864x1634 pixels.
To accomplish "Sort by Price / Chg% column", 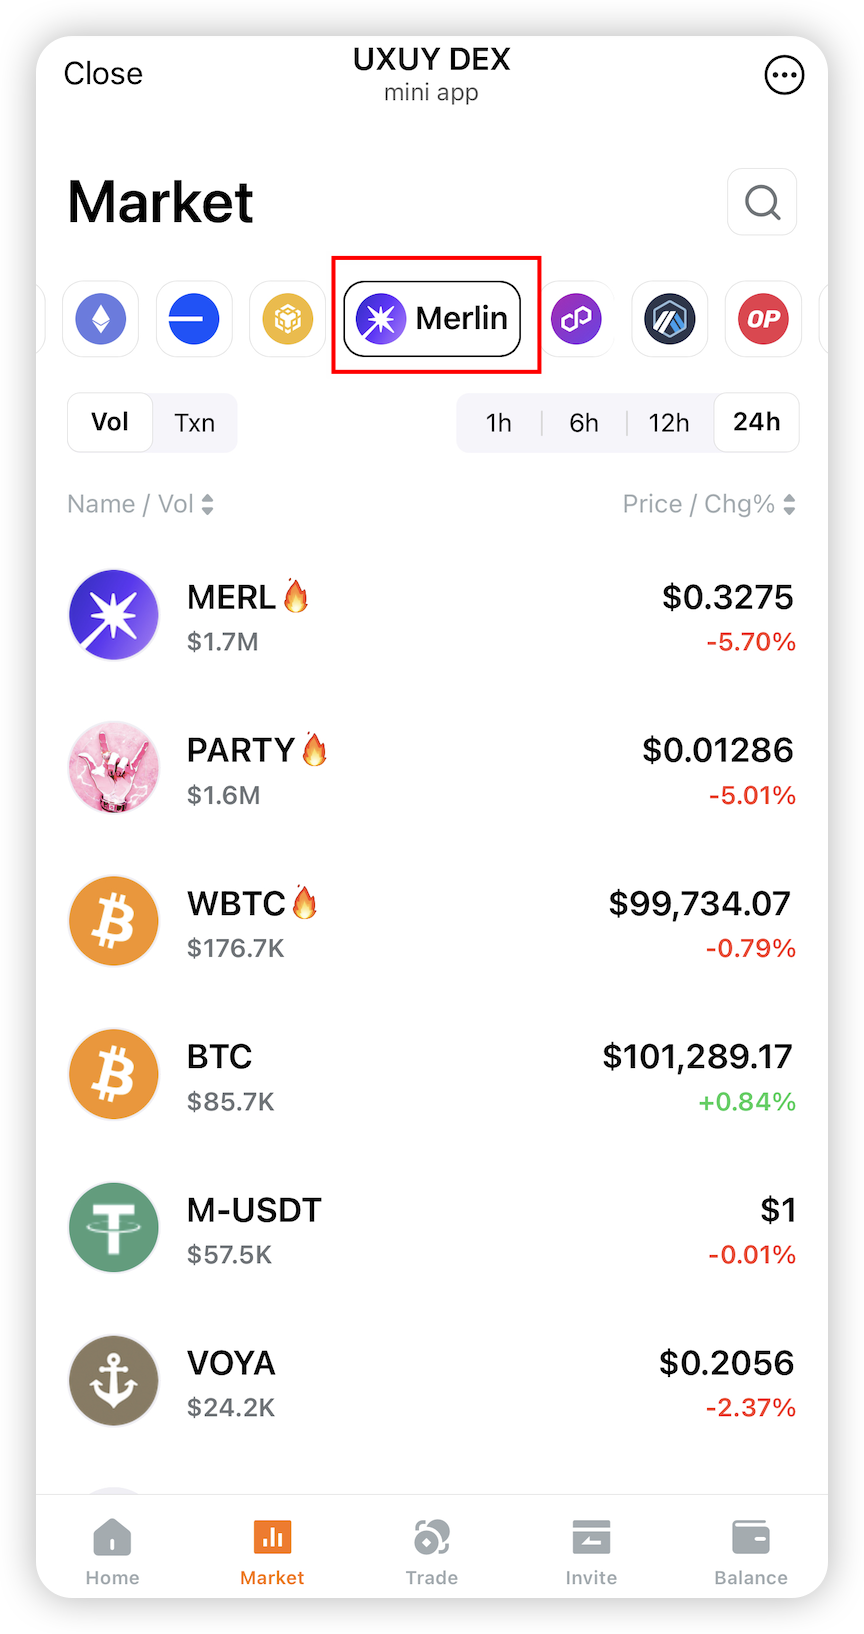I will pos(709,504).
